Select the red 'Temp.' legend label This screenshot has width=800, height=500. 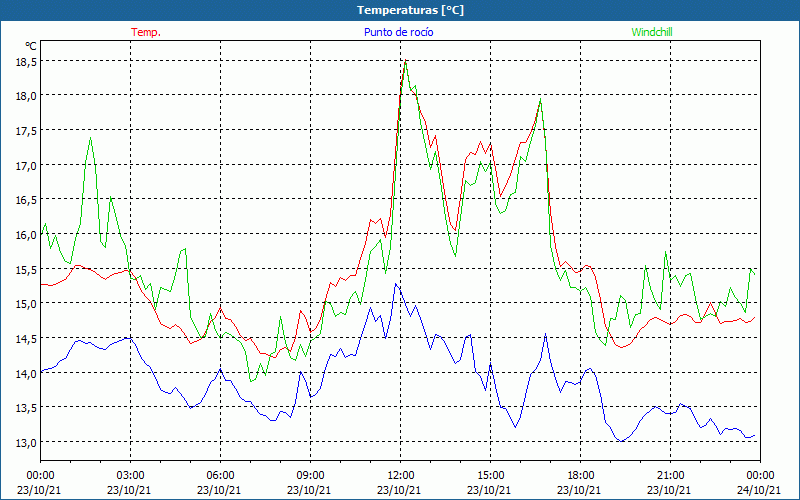(146, 32)
